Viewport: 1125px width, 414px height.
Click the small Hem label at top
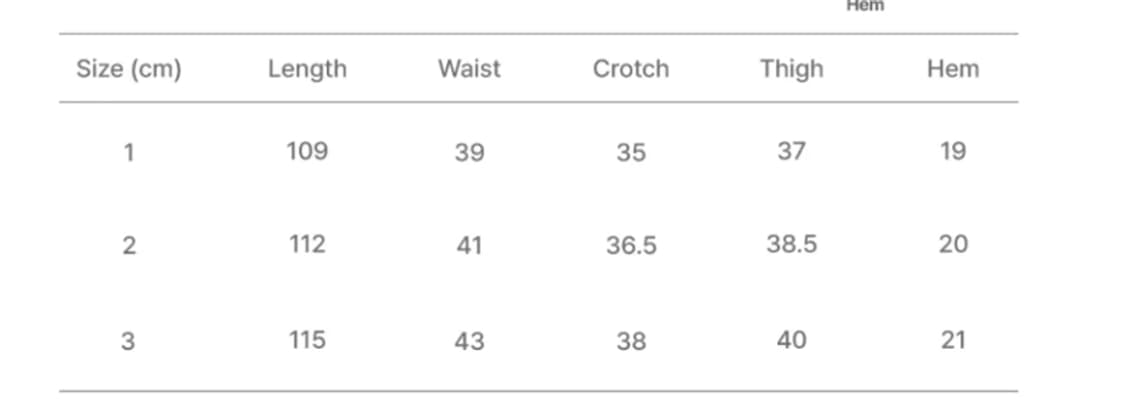coord(865,6)
